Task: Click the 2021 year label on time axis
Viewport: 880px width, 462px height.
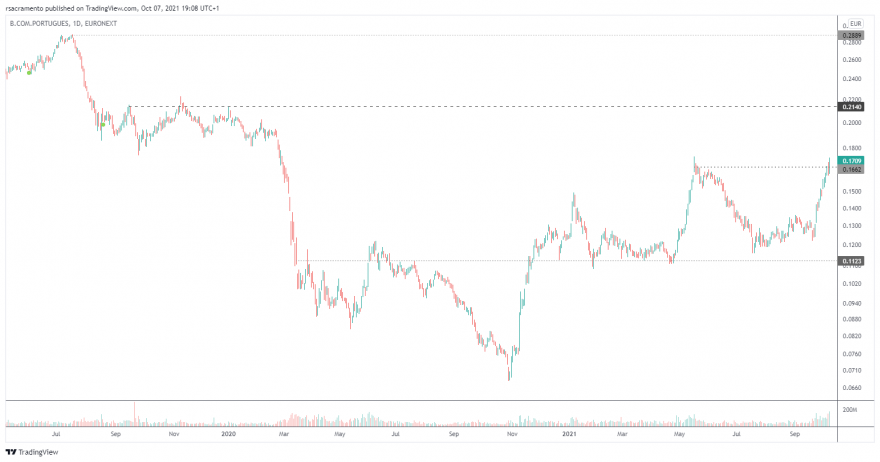Action: click(x=569, y=434)
